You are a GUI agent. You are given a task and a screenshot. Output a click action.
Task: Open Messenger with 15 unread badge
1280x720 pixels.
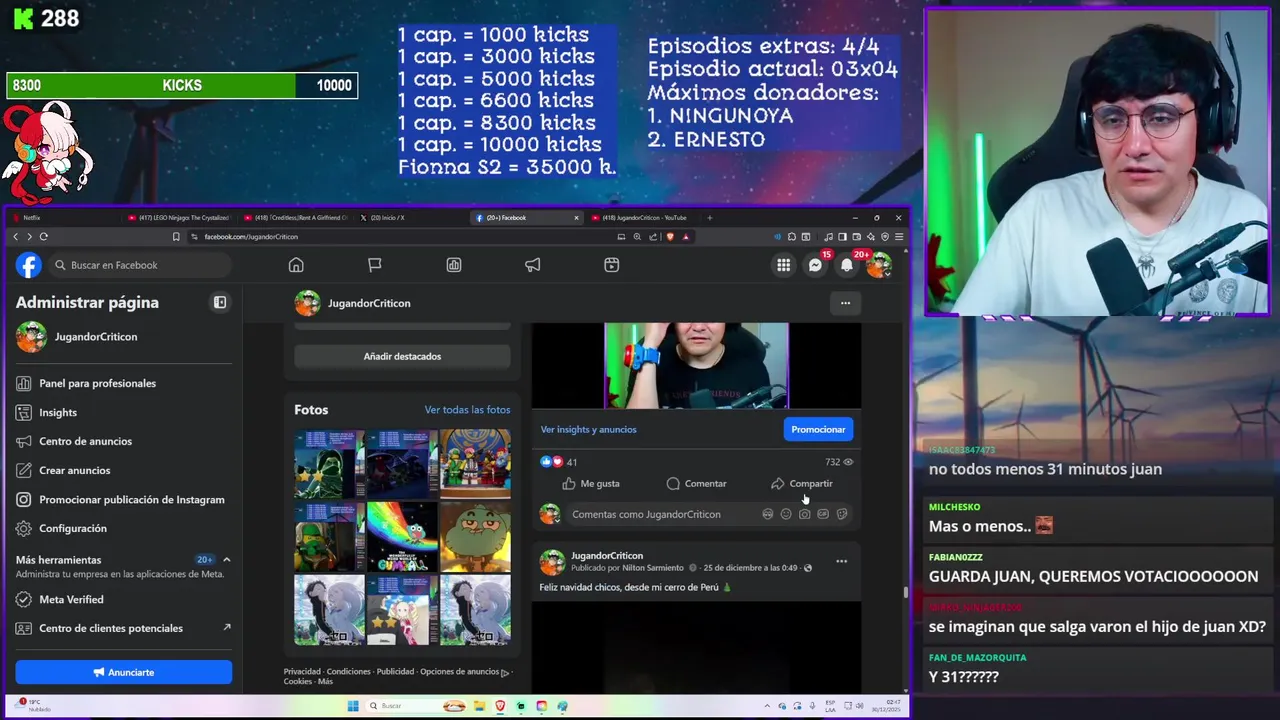click(816, 265)
